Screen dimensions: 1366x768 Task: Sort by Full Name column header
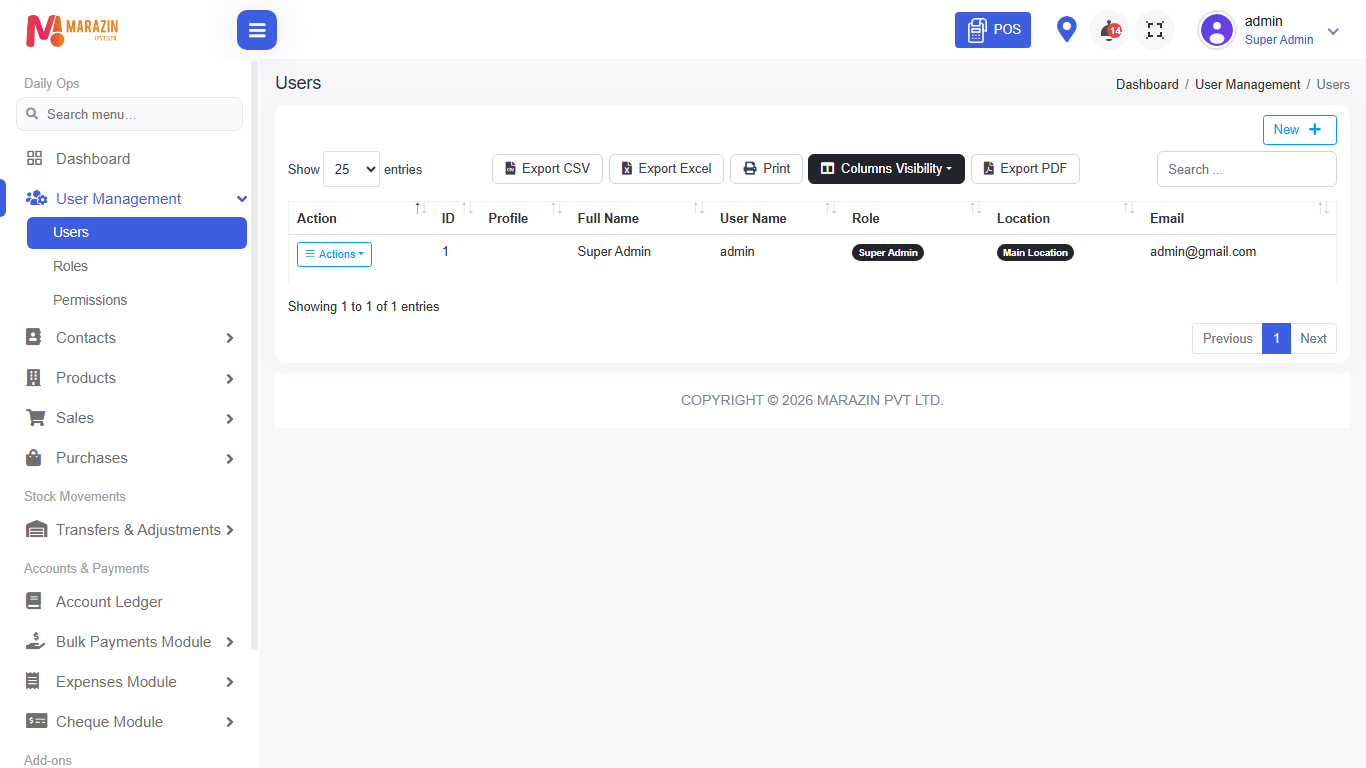pyautogui.click(x=639, y=218)
